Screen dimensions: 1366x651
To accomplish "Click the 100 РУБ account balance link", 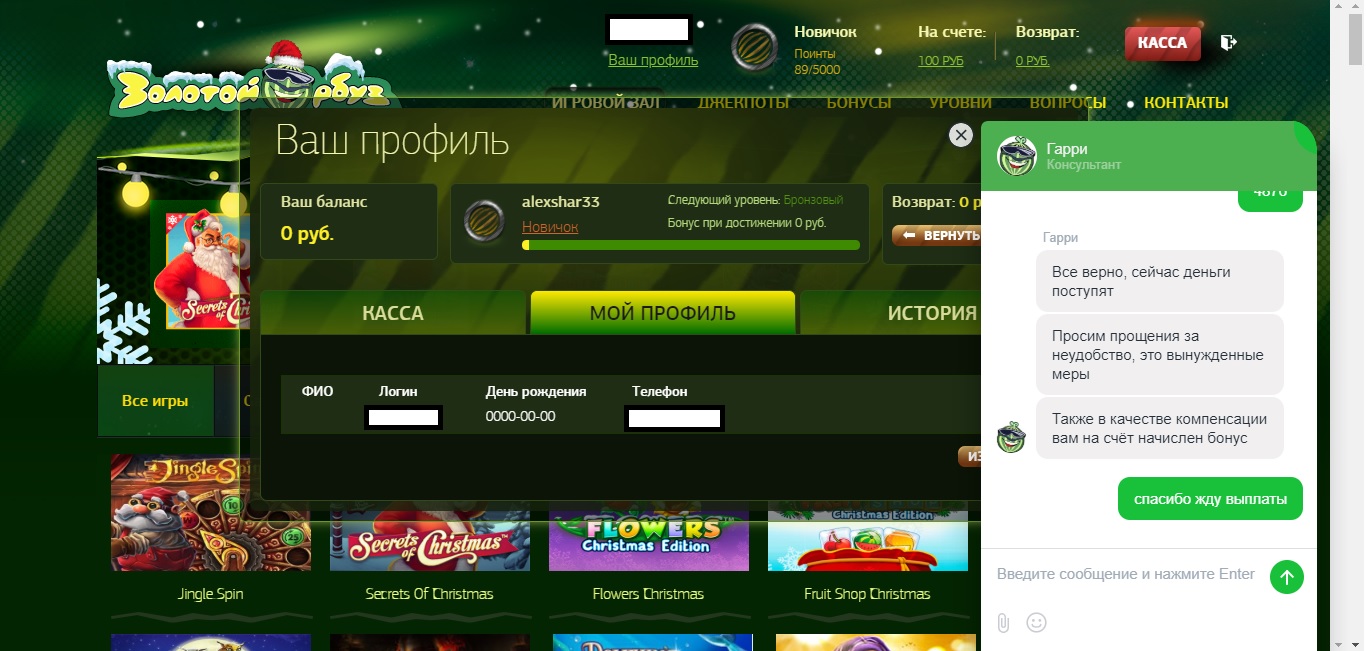I will 941,61.
